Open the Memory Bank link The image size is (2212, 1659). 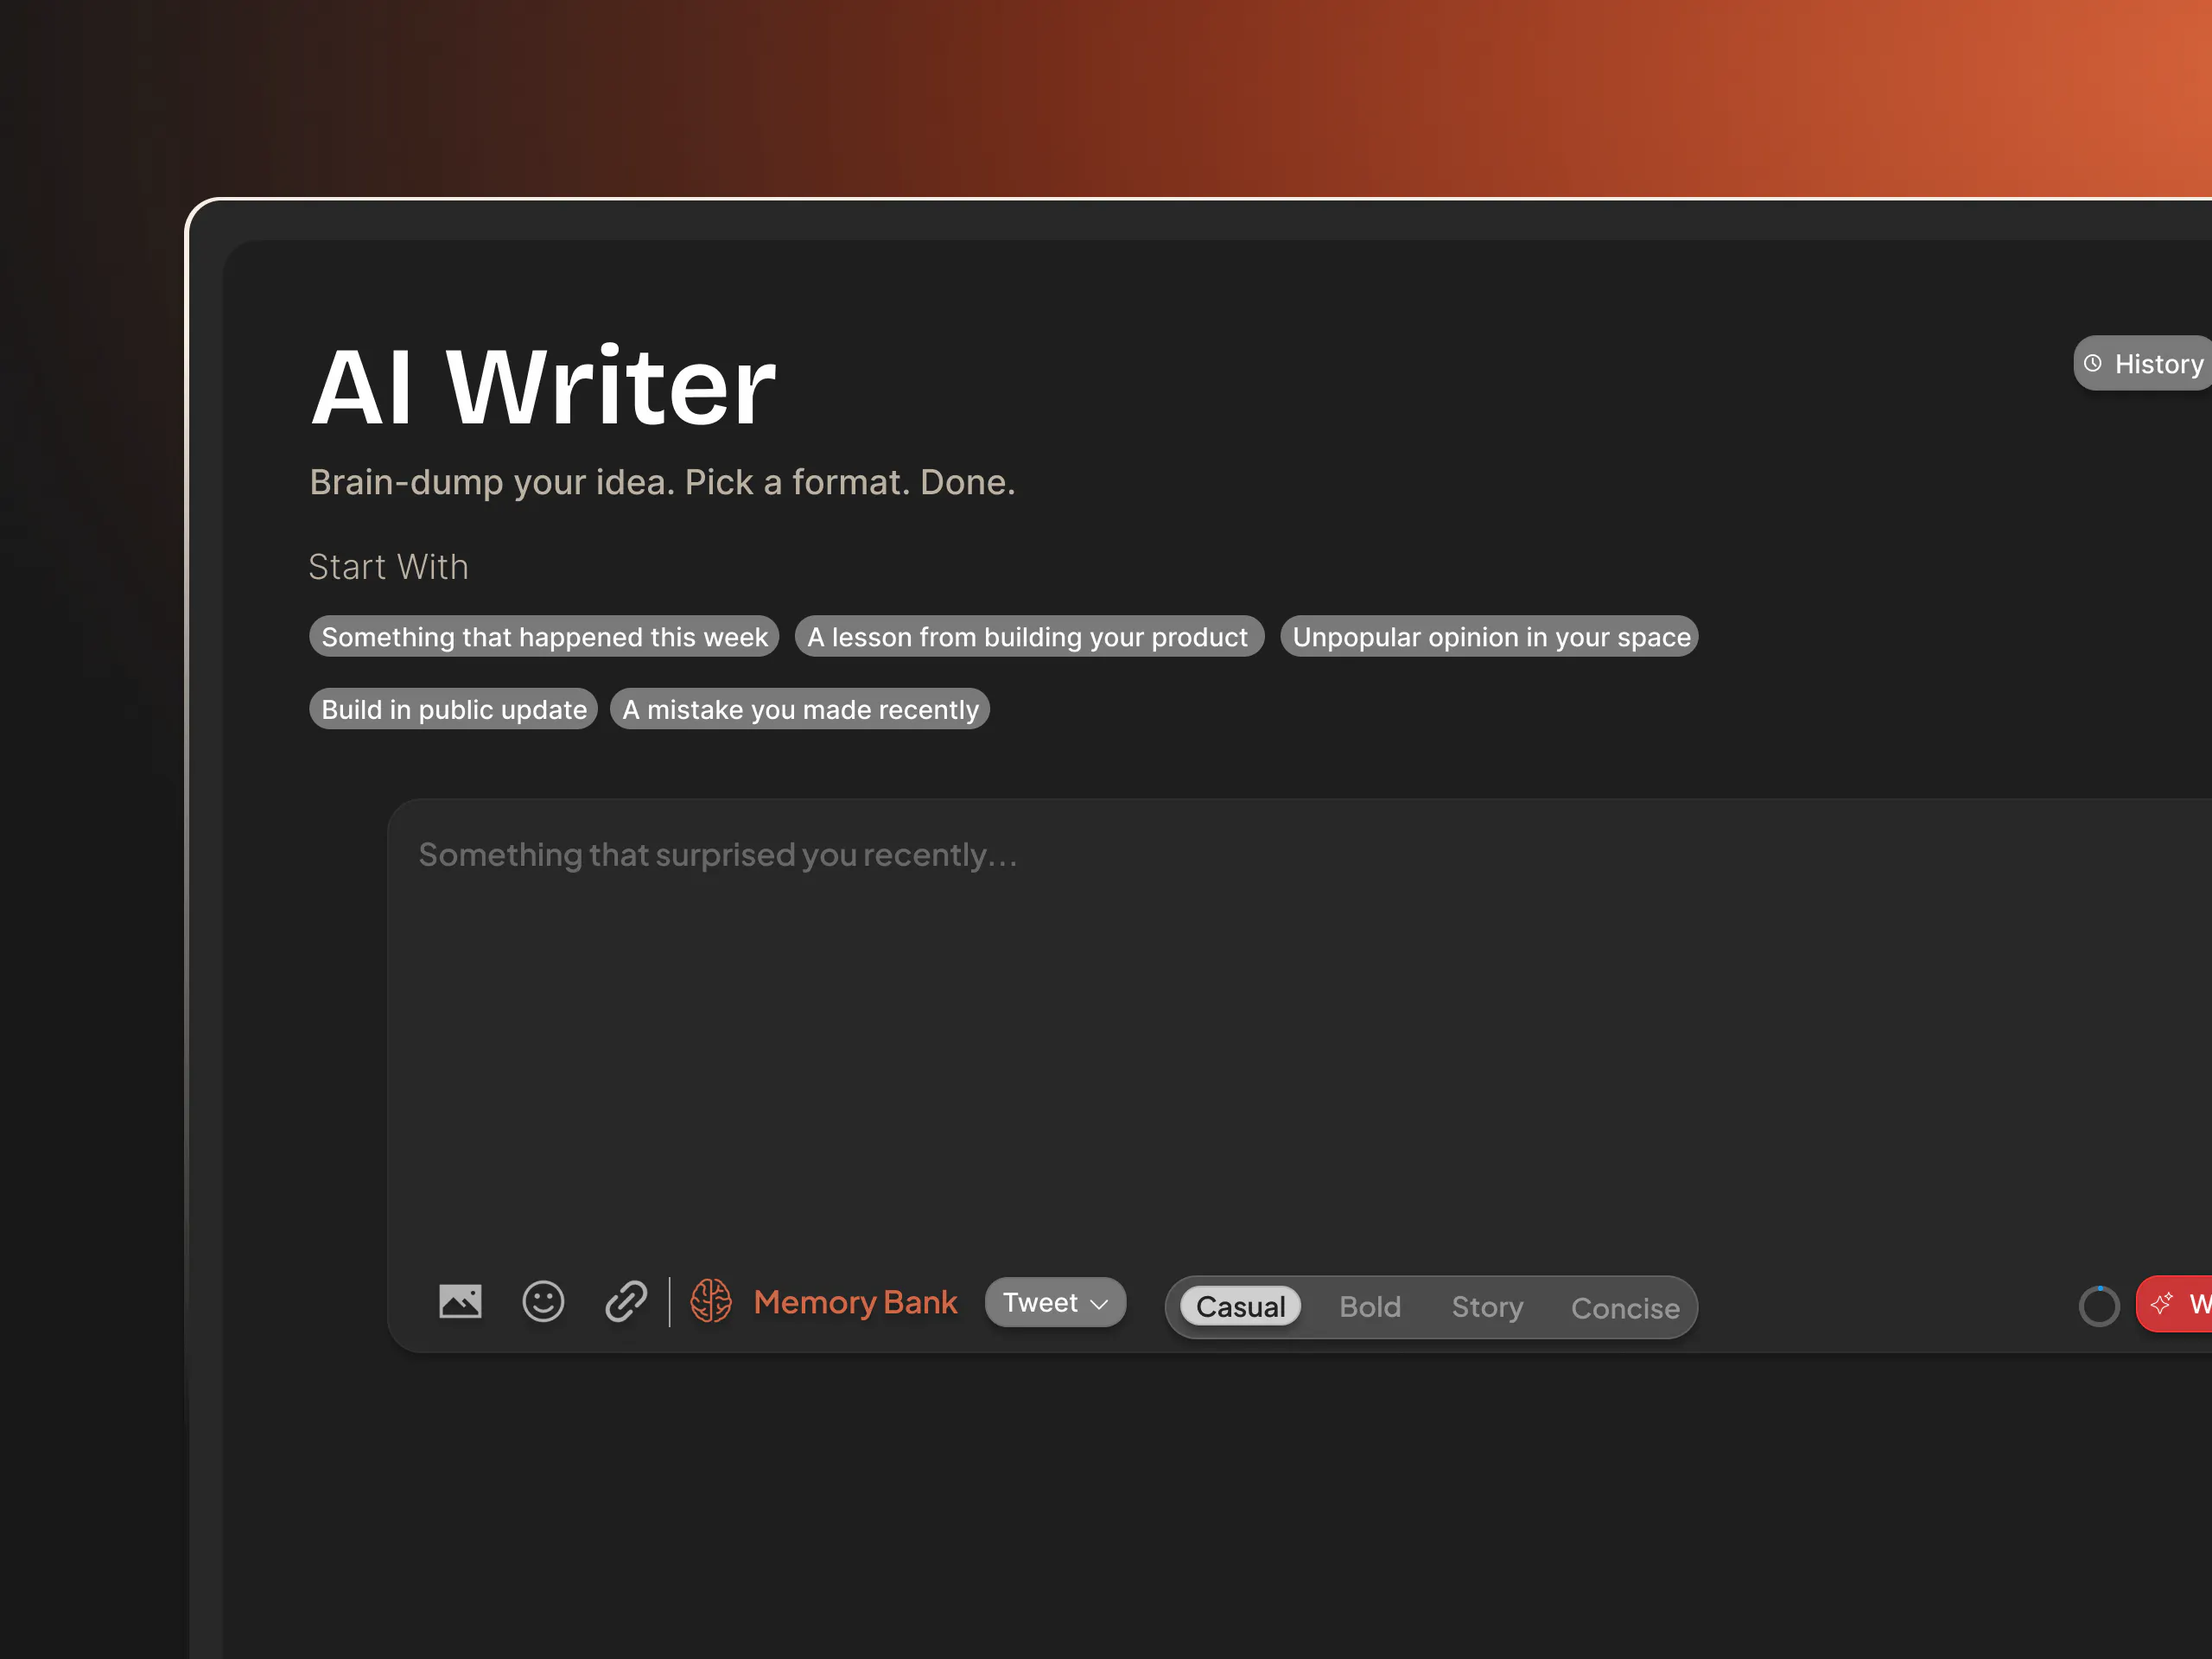click(855, 1302)
